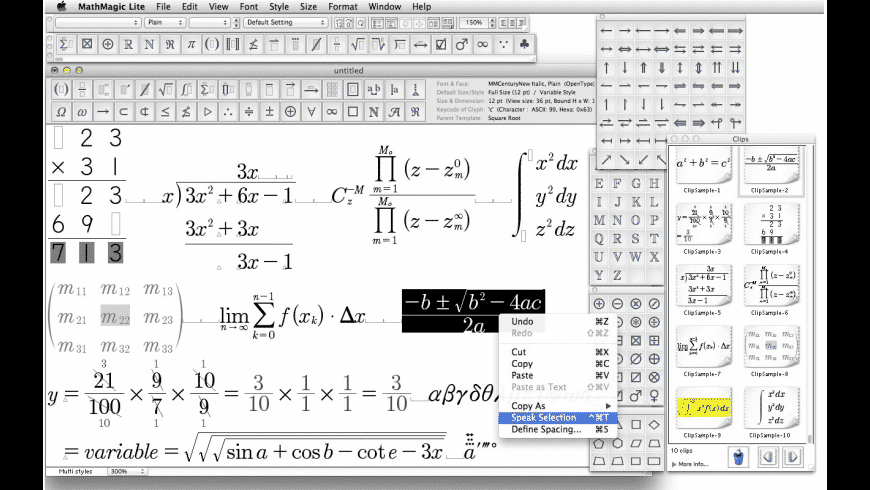This screenshot has width=870, height=490.
Task: Choose Cut from the context menu
Action: [558, 352]
